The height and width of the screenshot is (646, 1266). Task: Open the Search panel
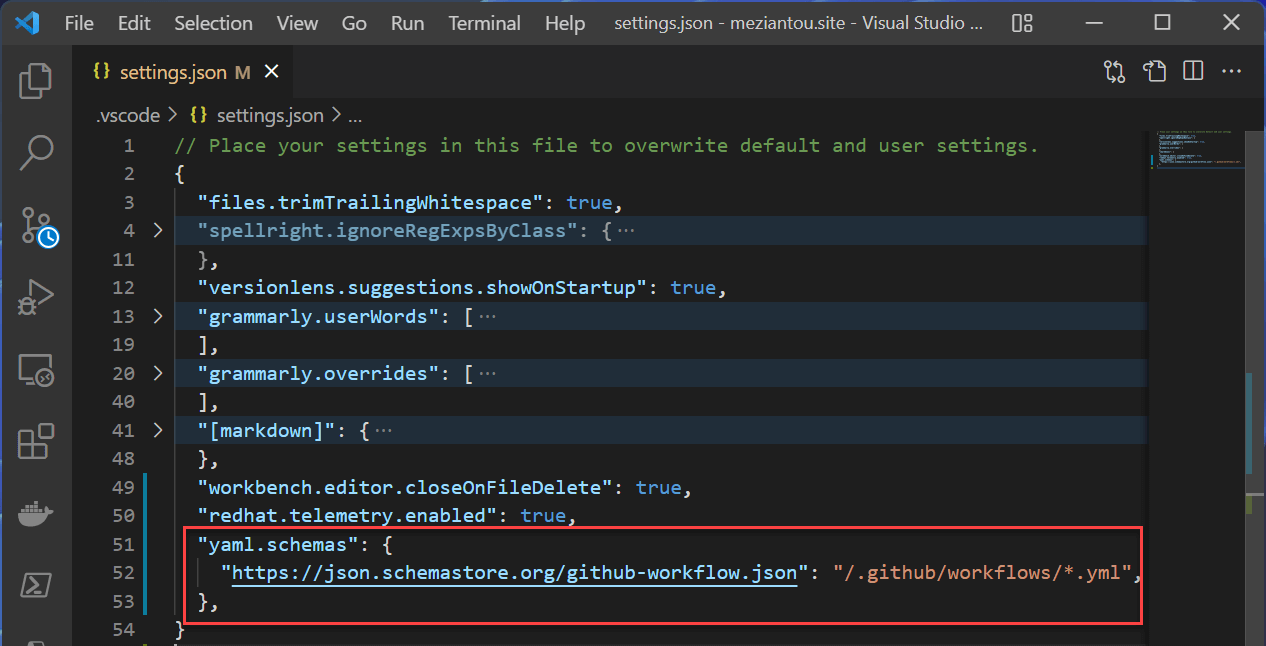tap(36, 152)
